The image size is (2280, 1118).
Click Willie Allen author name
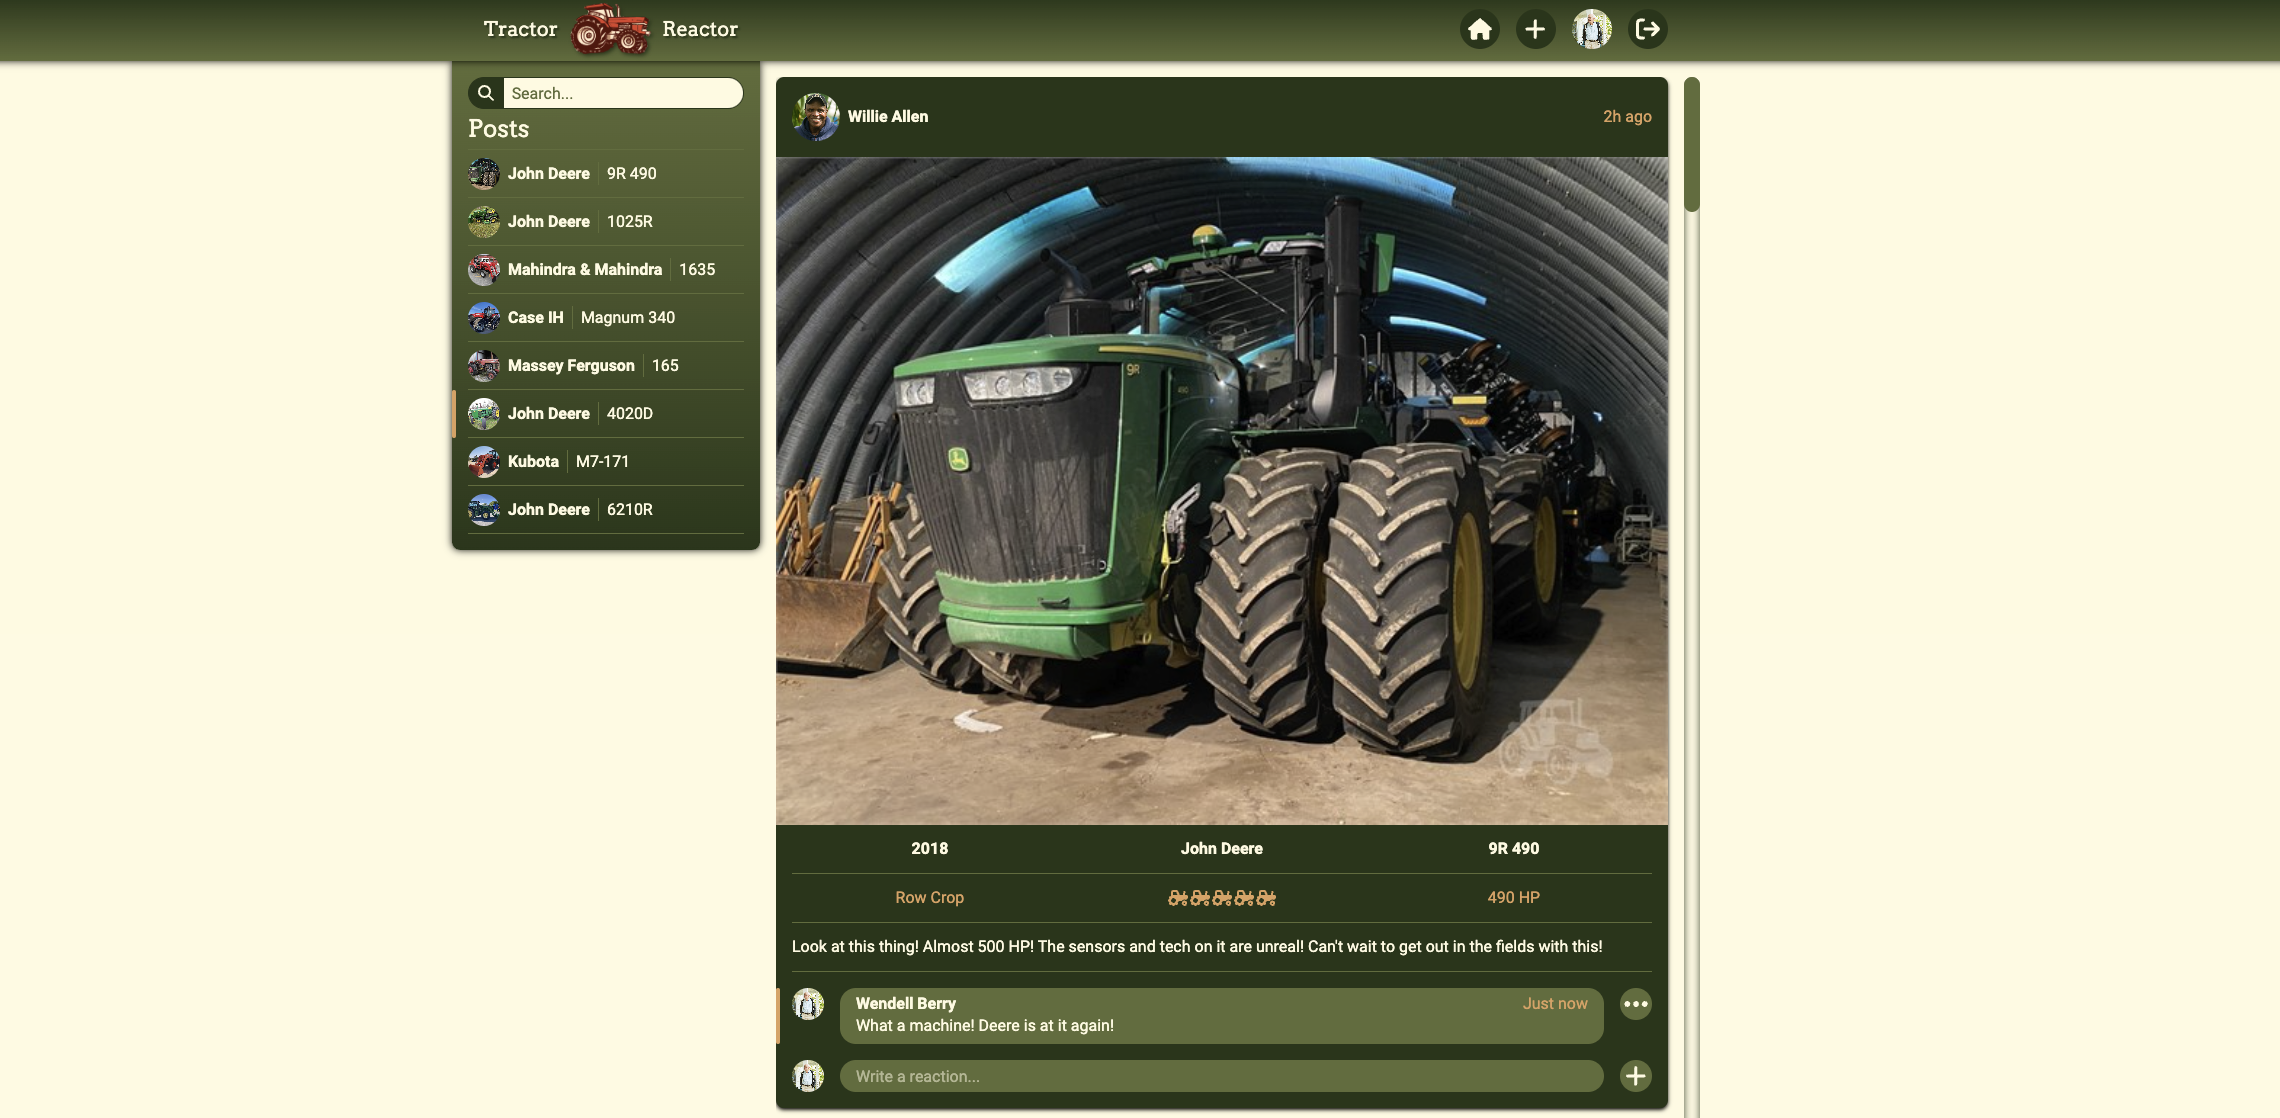pos(887,117)
